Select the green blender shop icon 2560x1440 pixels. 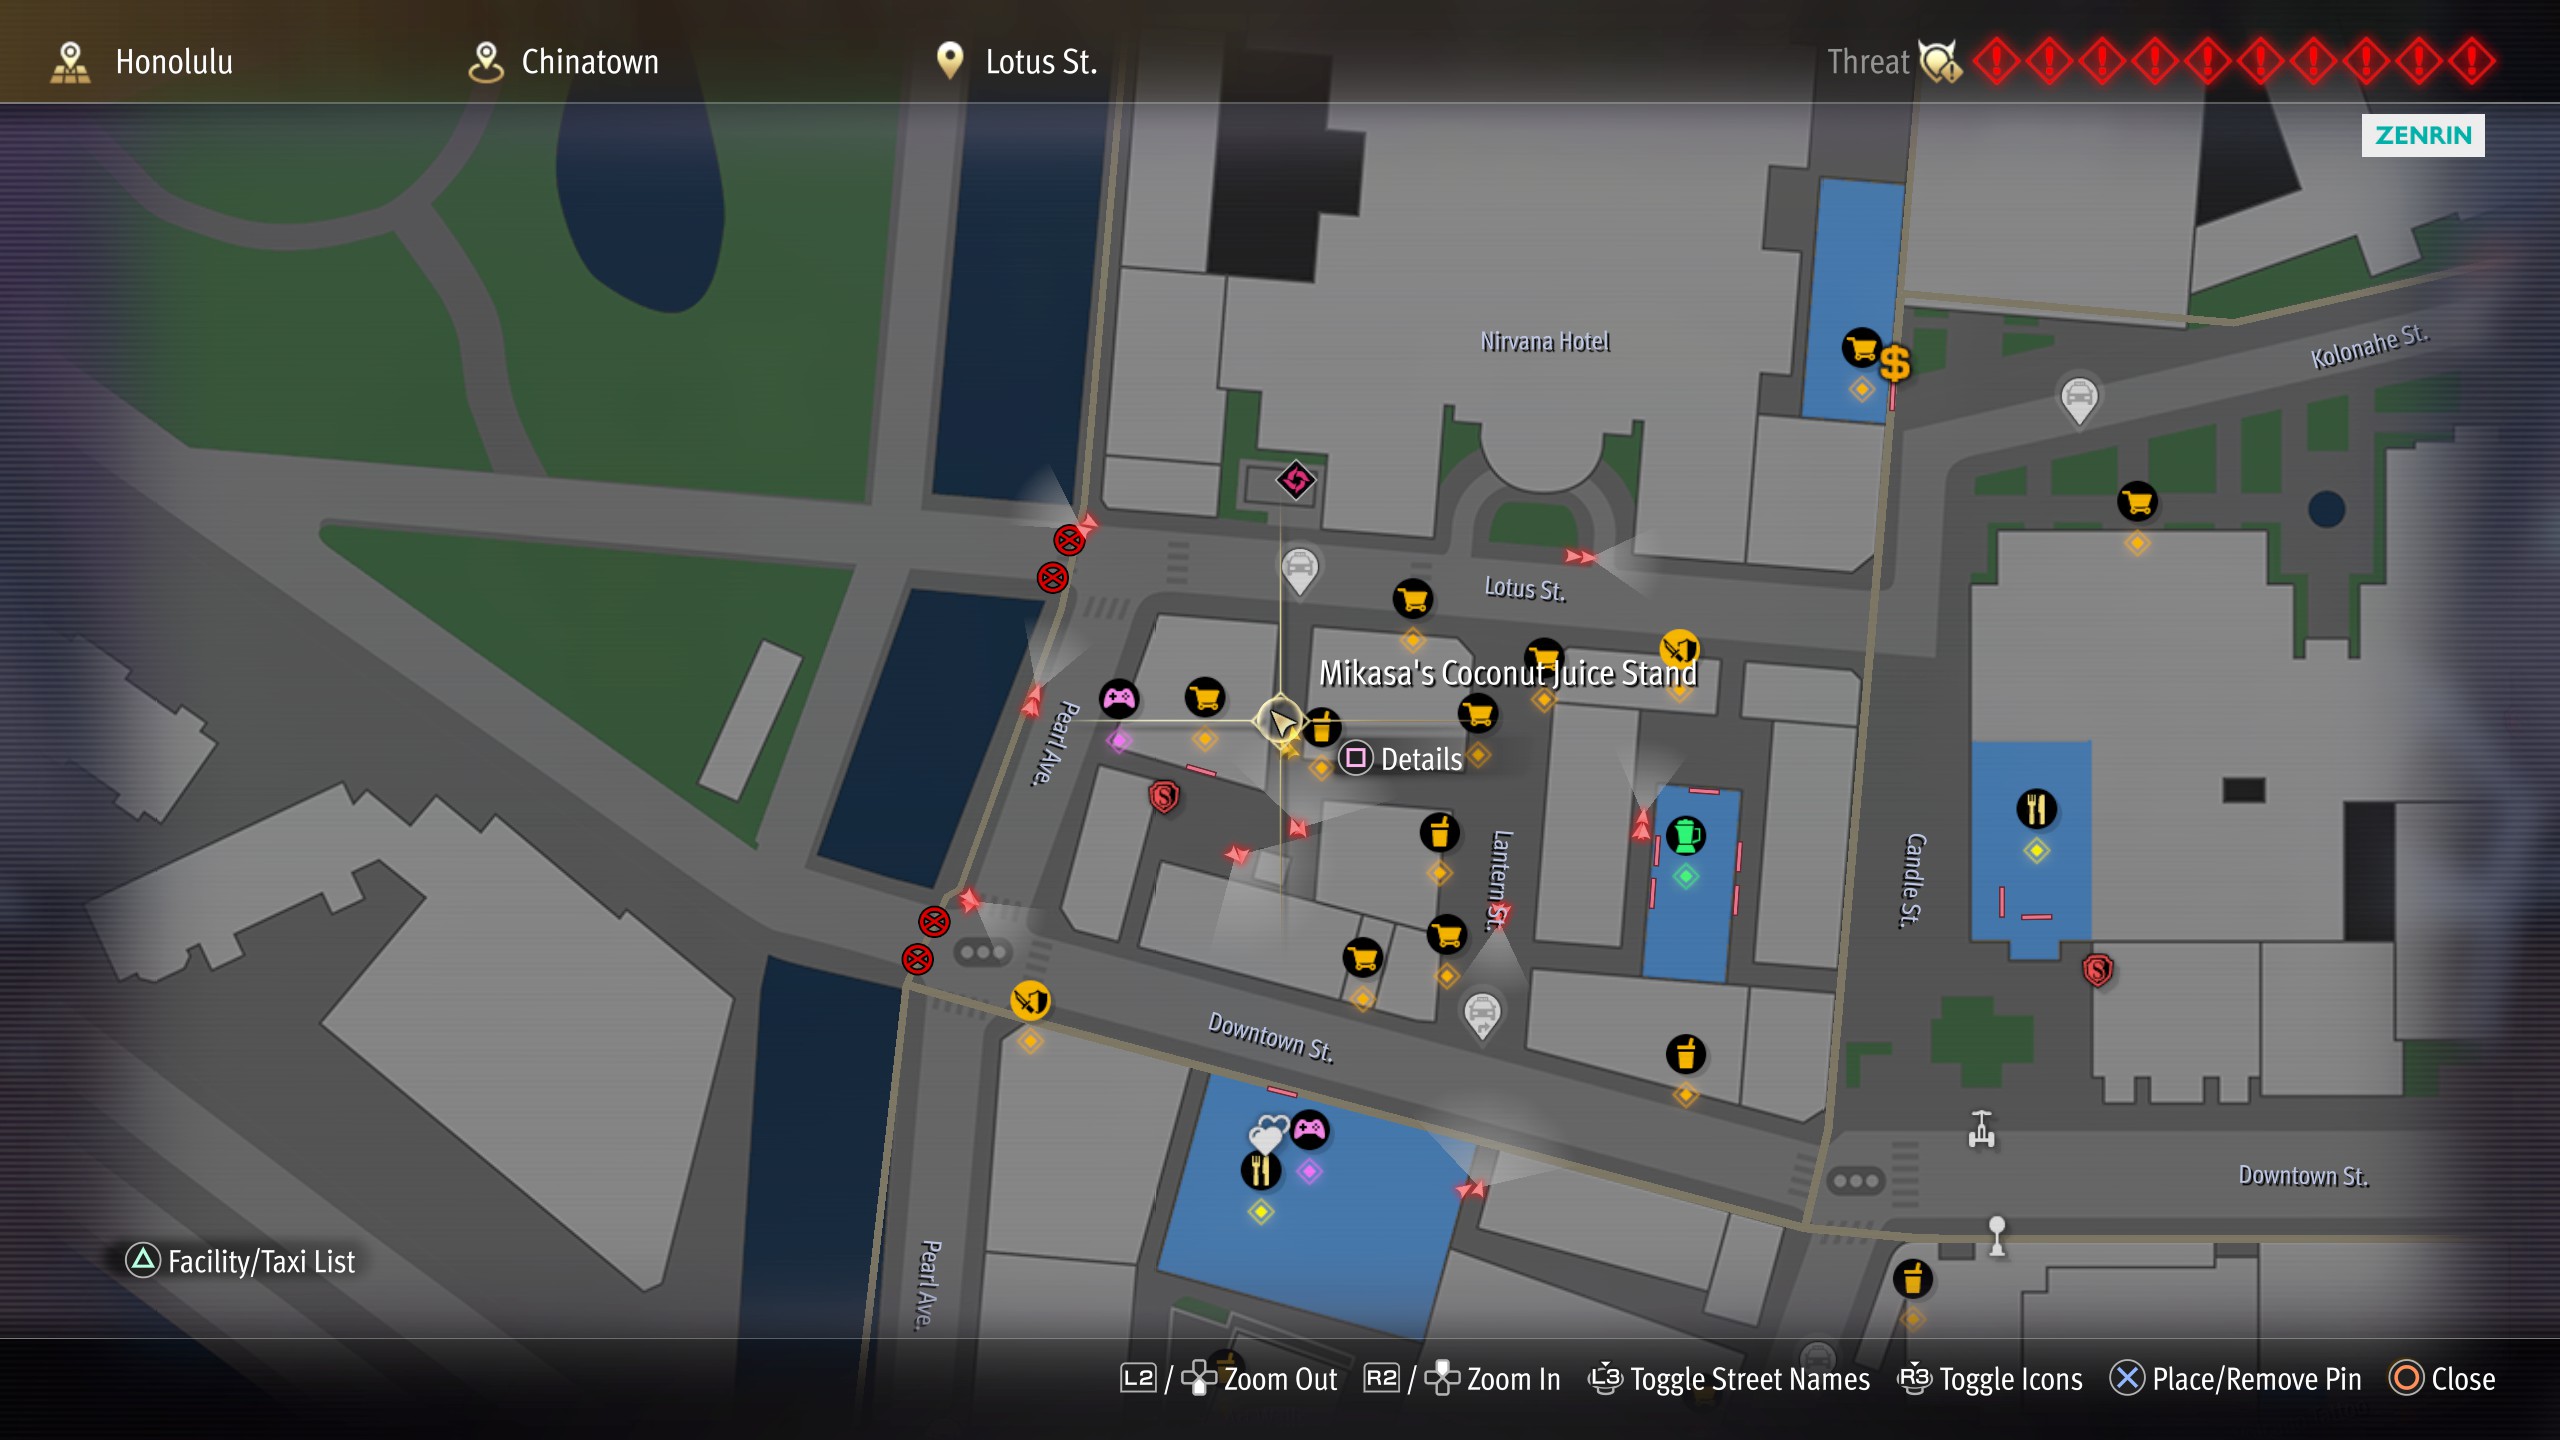pos(1686,835)
